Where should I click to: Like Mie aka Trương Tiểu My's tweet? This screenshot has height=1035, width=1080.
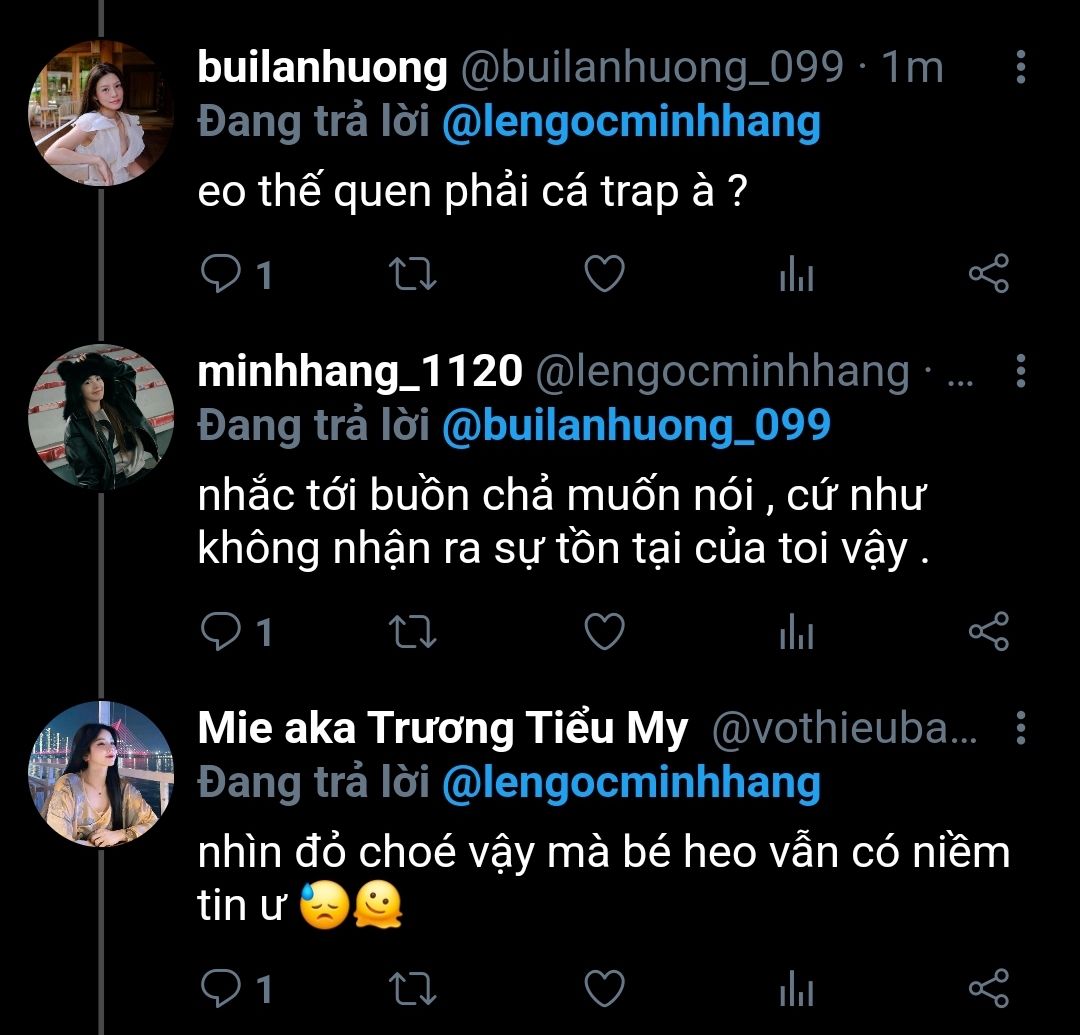604,988
